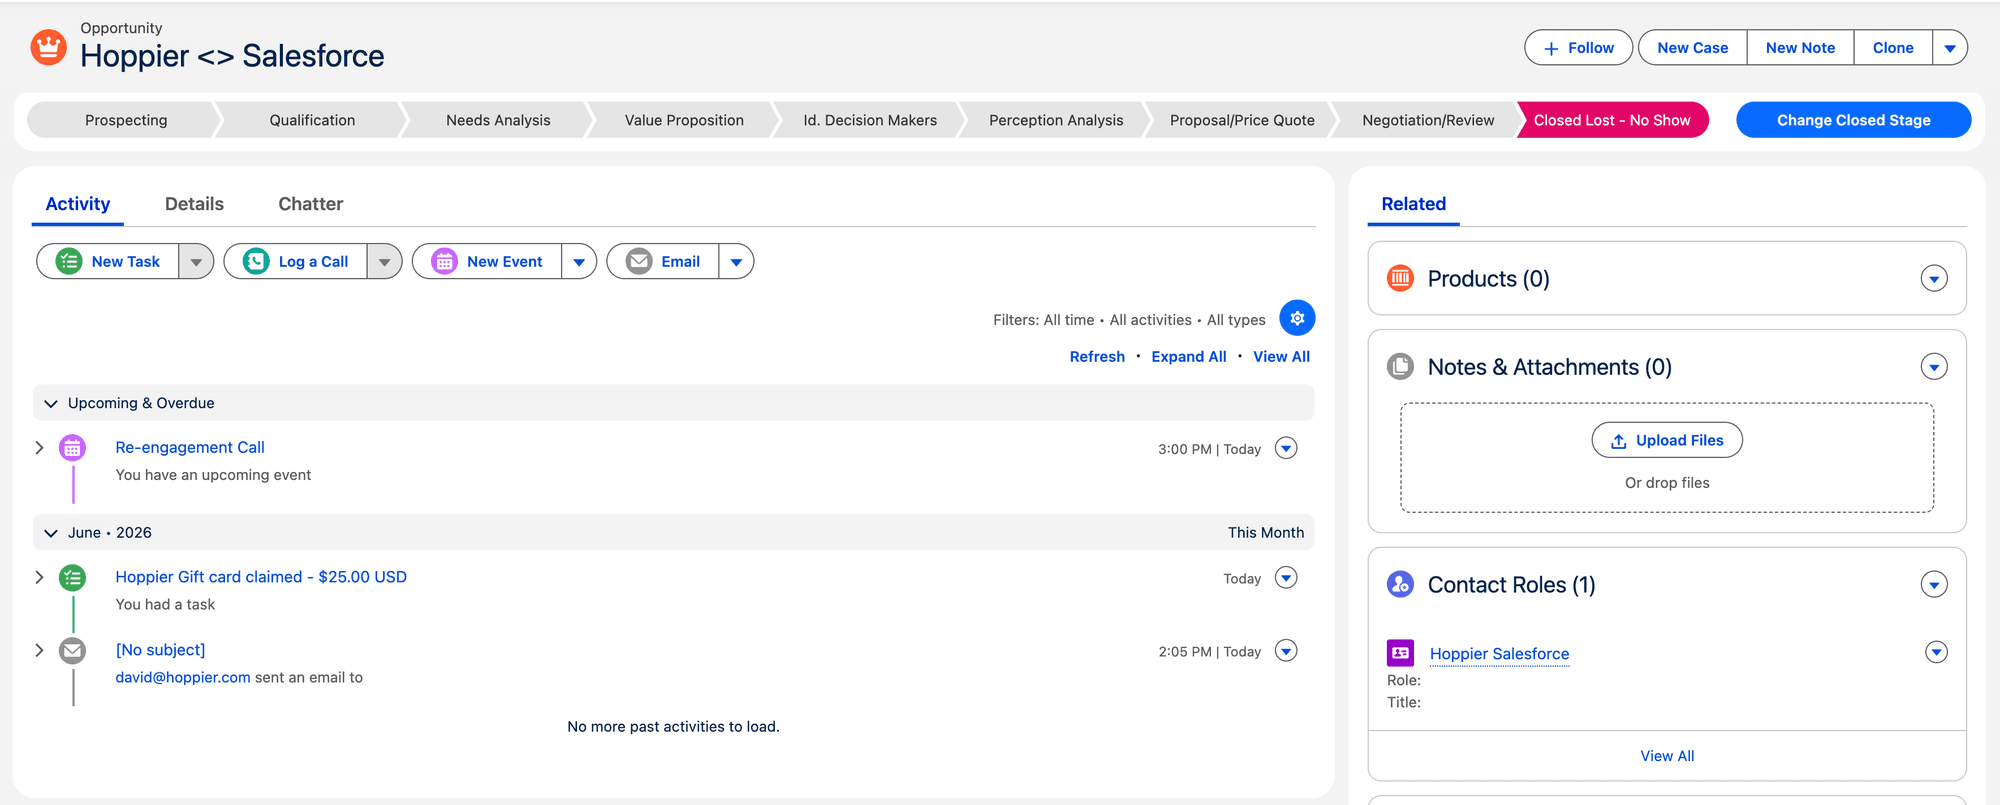Switch to the Activity tab

click(78, 204)
